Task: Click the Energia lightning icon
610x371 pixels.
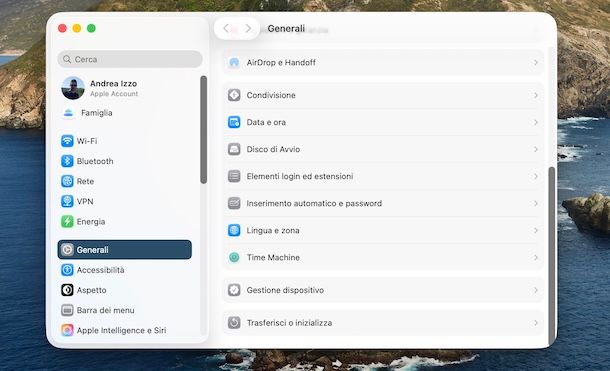Action: [x=67, y=221]
